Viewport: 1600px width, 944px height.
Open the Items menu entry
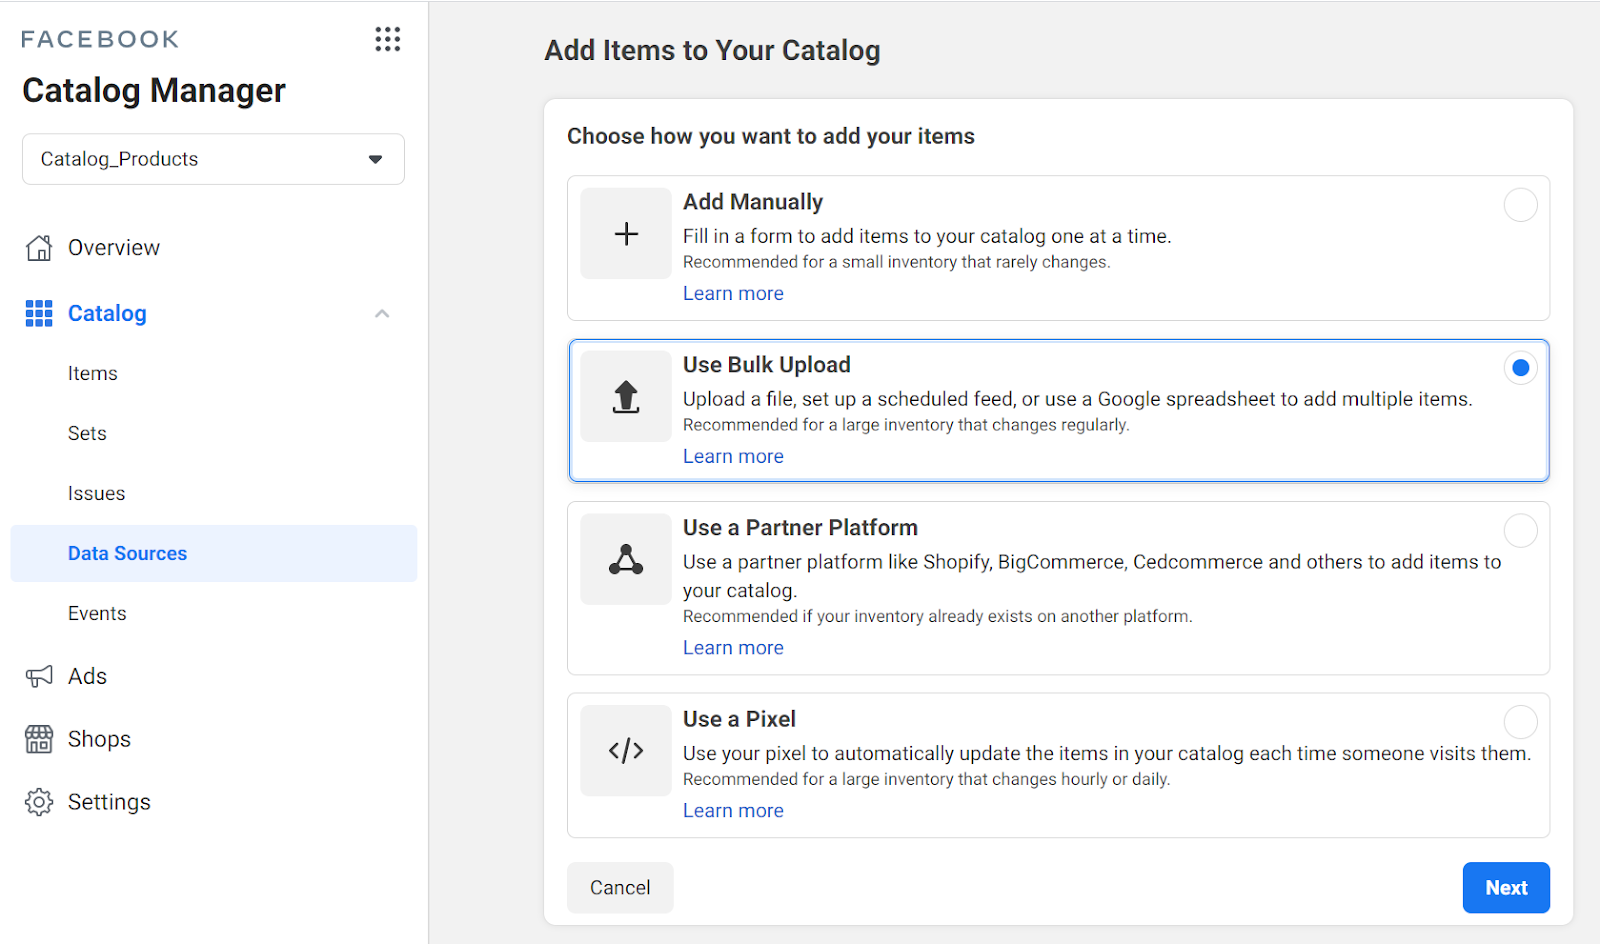(x=93, y=374)
